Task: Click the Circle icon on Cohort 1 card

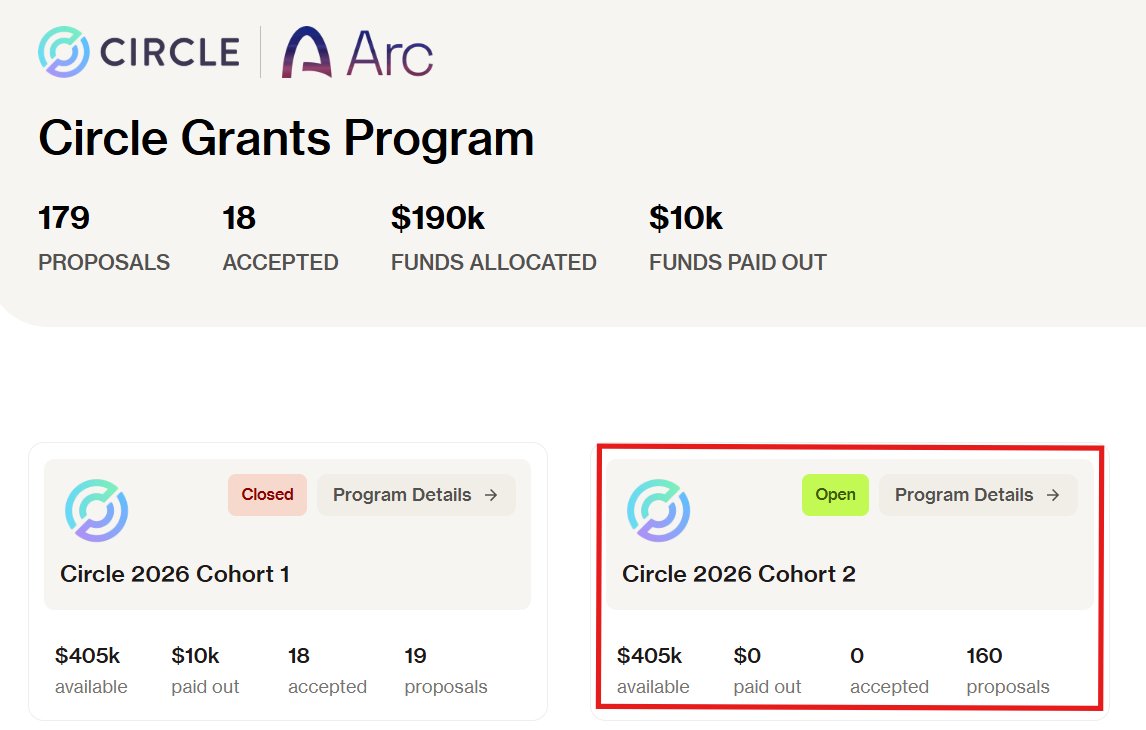Action: 96,510
